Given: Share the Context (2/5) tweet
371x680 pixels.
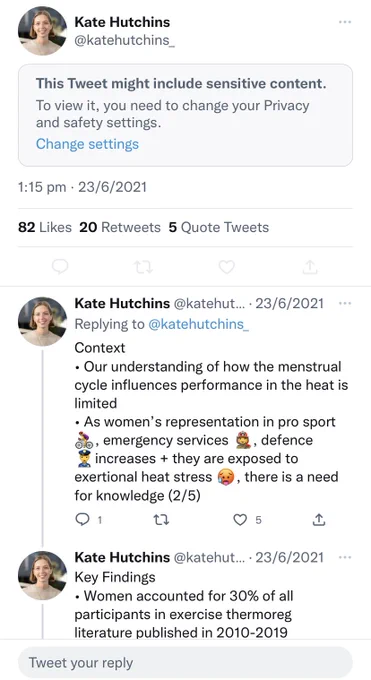Looking at the screenshot, I should [319, 520].
